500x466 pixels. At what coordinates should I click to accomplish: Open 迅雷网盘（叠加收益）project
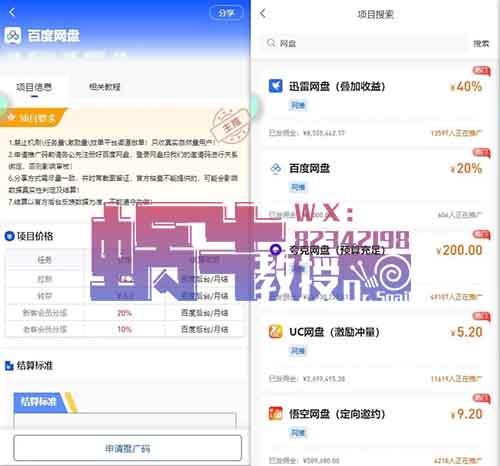click(x=337, y=87)
